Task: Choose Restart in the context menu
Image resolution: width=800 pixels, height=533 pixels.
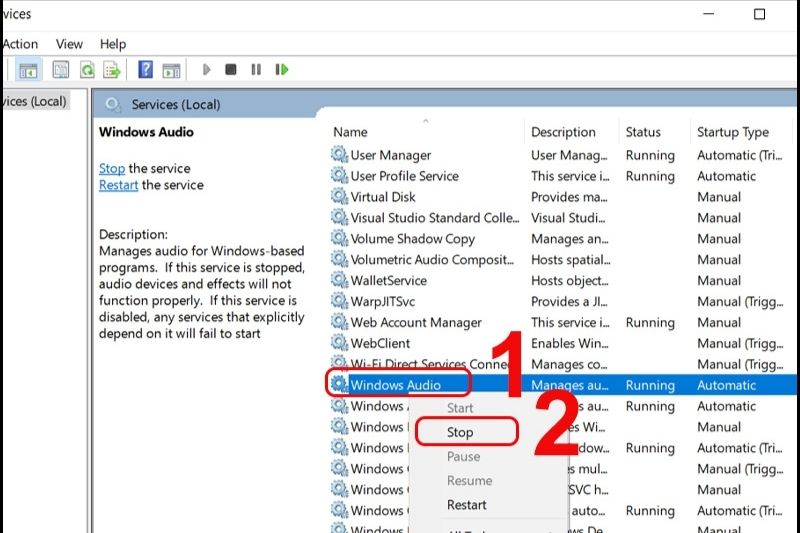Action: [466, 504]
